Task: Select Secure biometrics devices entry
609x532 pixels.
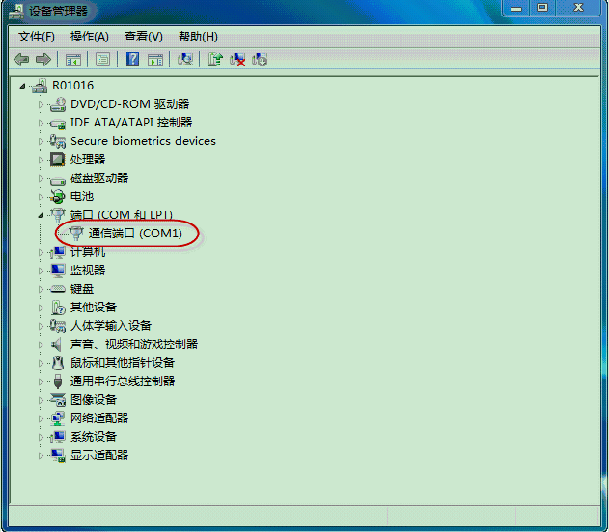Action: [142, 141]
